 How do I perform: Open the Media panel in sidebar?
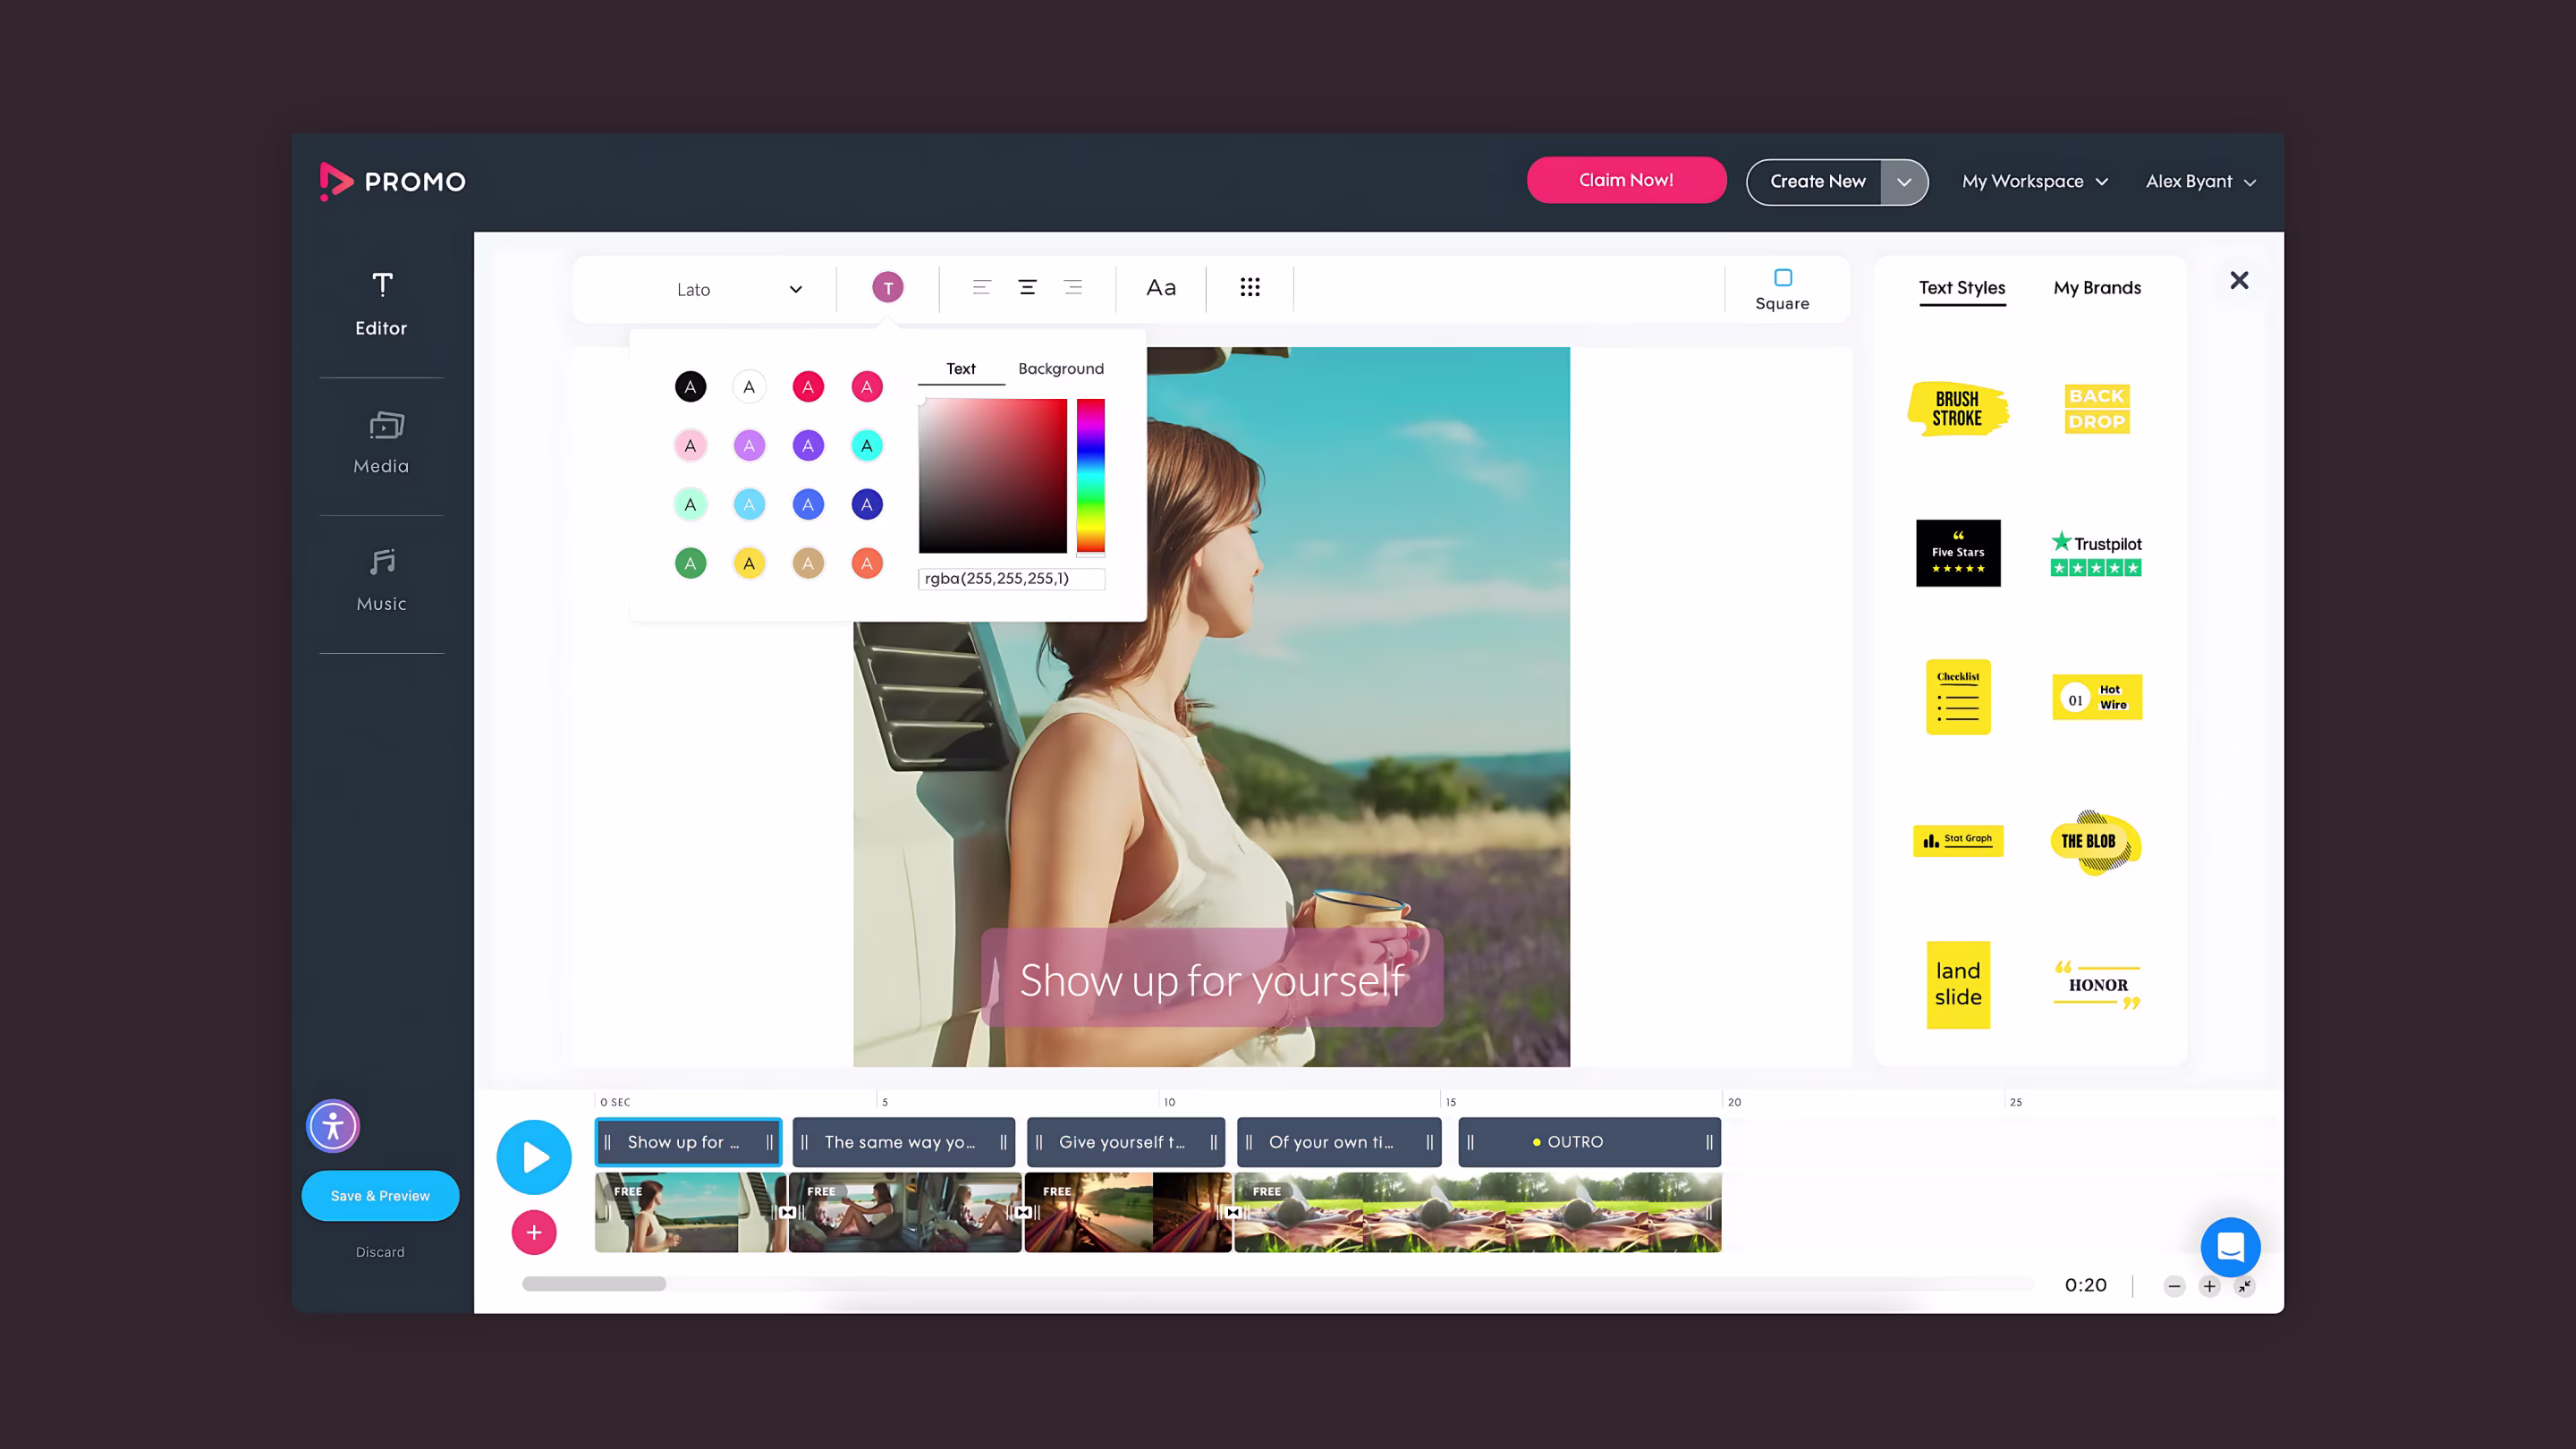(x=381, y=442)
